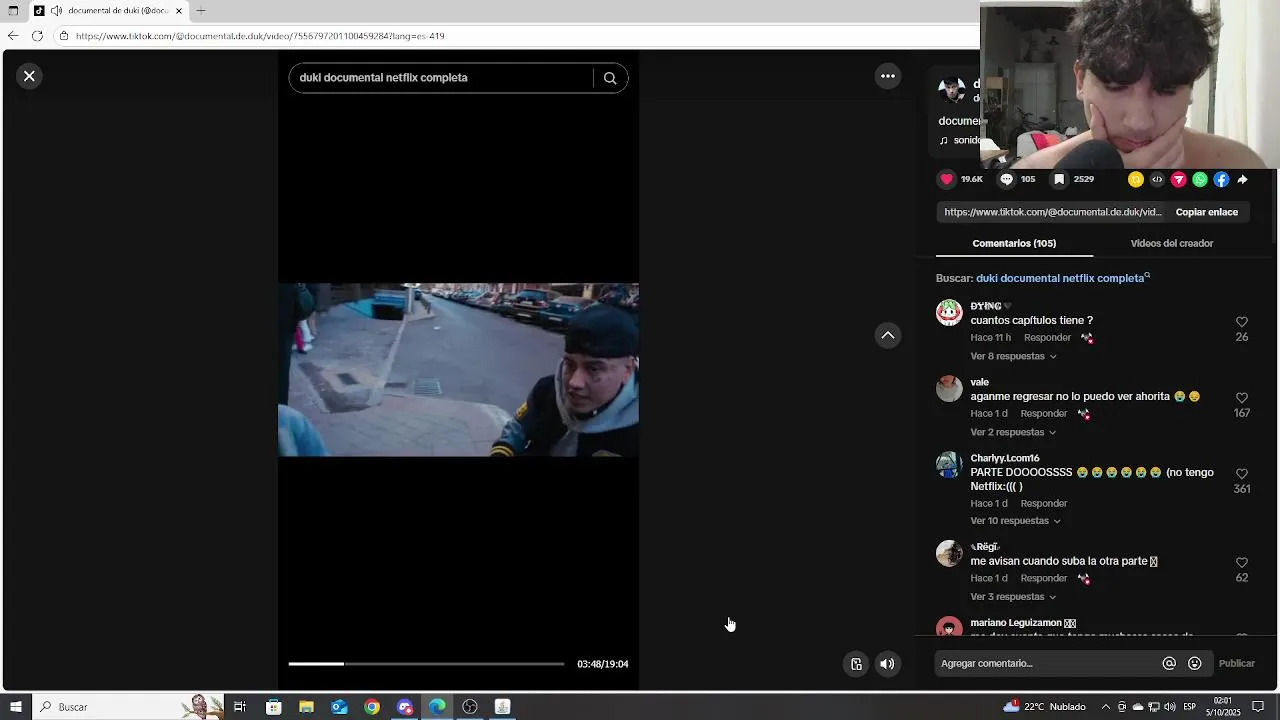The height and width of the screenshot is (720, 1280).
Task: Open Microsoft Store from taskbar
Action: tap(273, 707)
